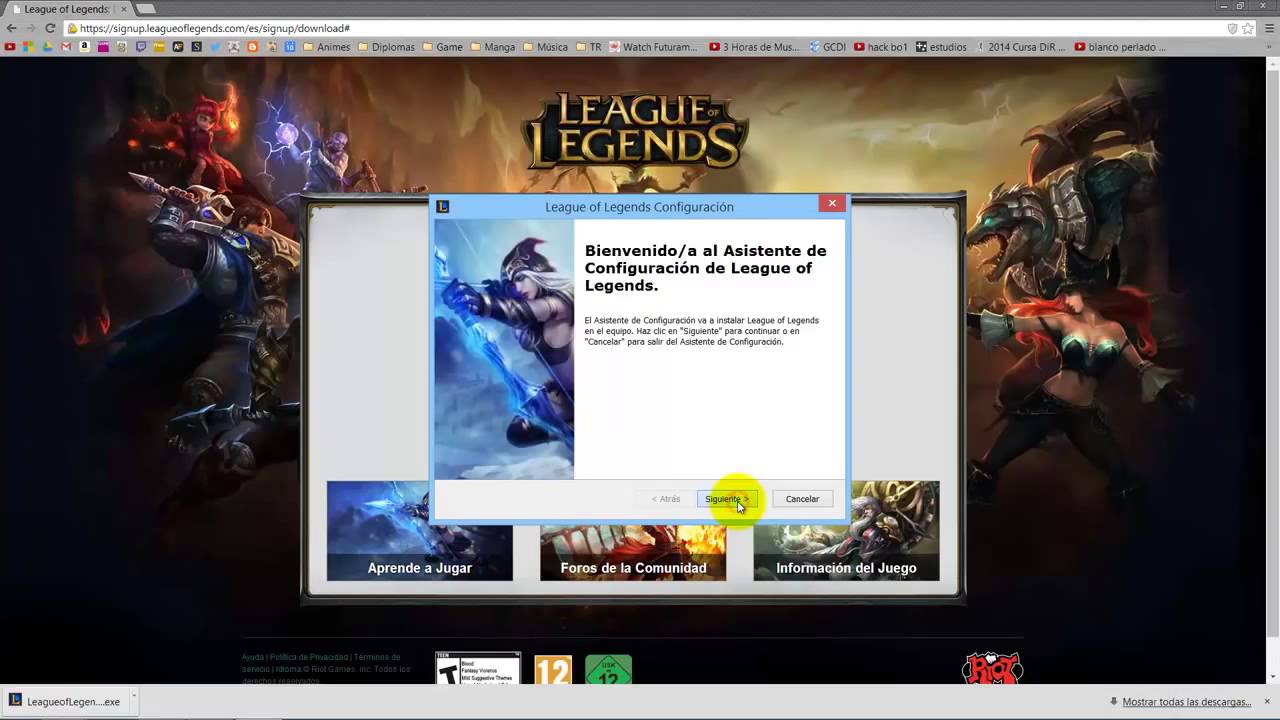
Task: Click the browser forward arrow
Action: pyautogui.click(x=30, y=28)
